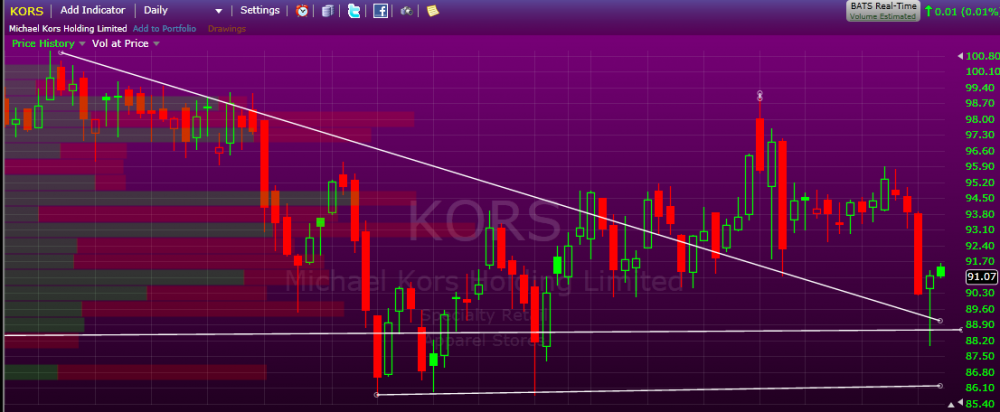Click the 0.01 (0.01%) price change

967,11
